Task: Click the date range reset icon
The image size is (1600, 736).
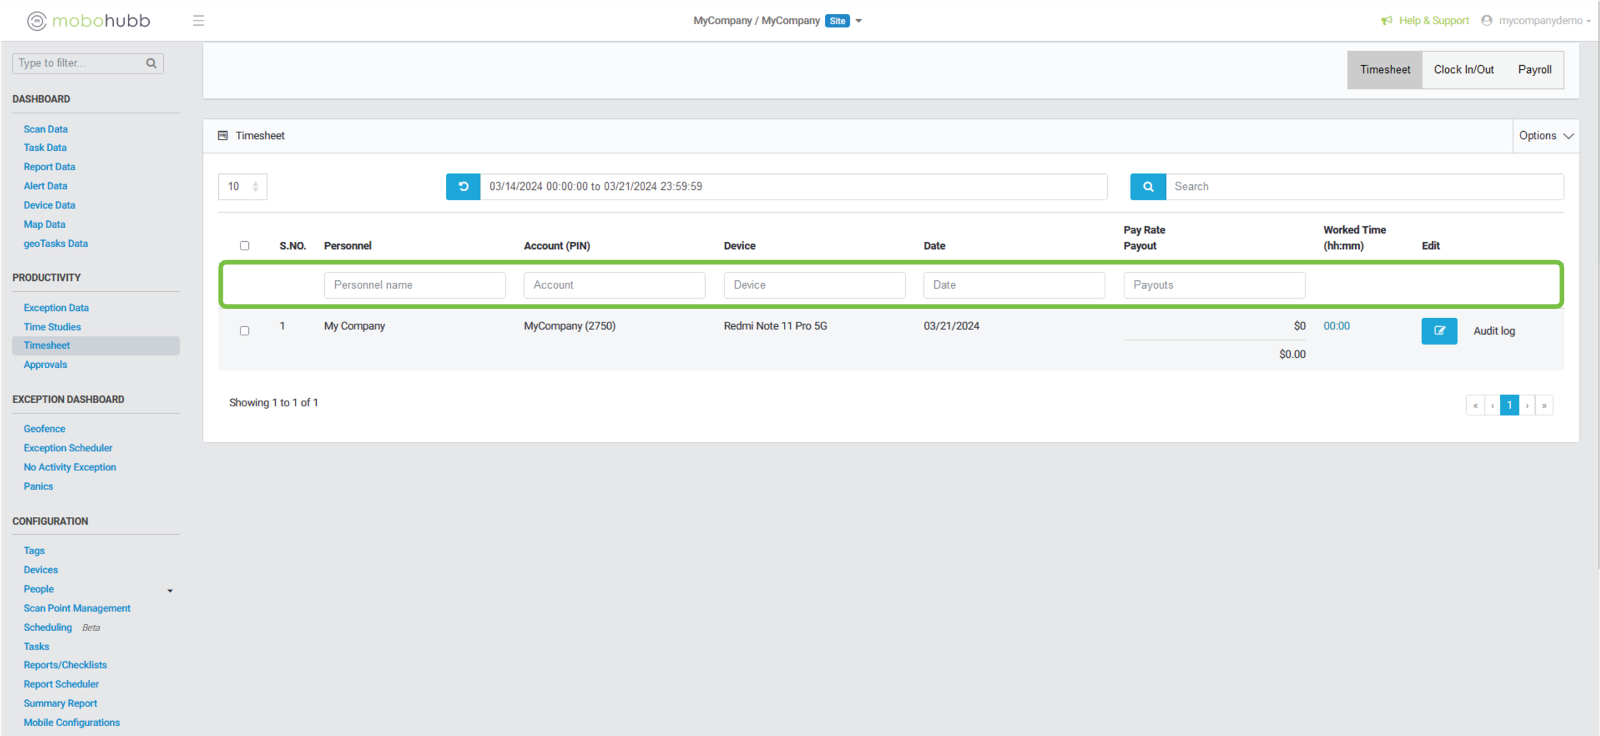Action: pos(463,186)
